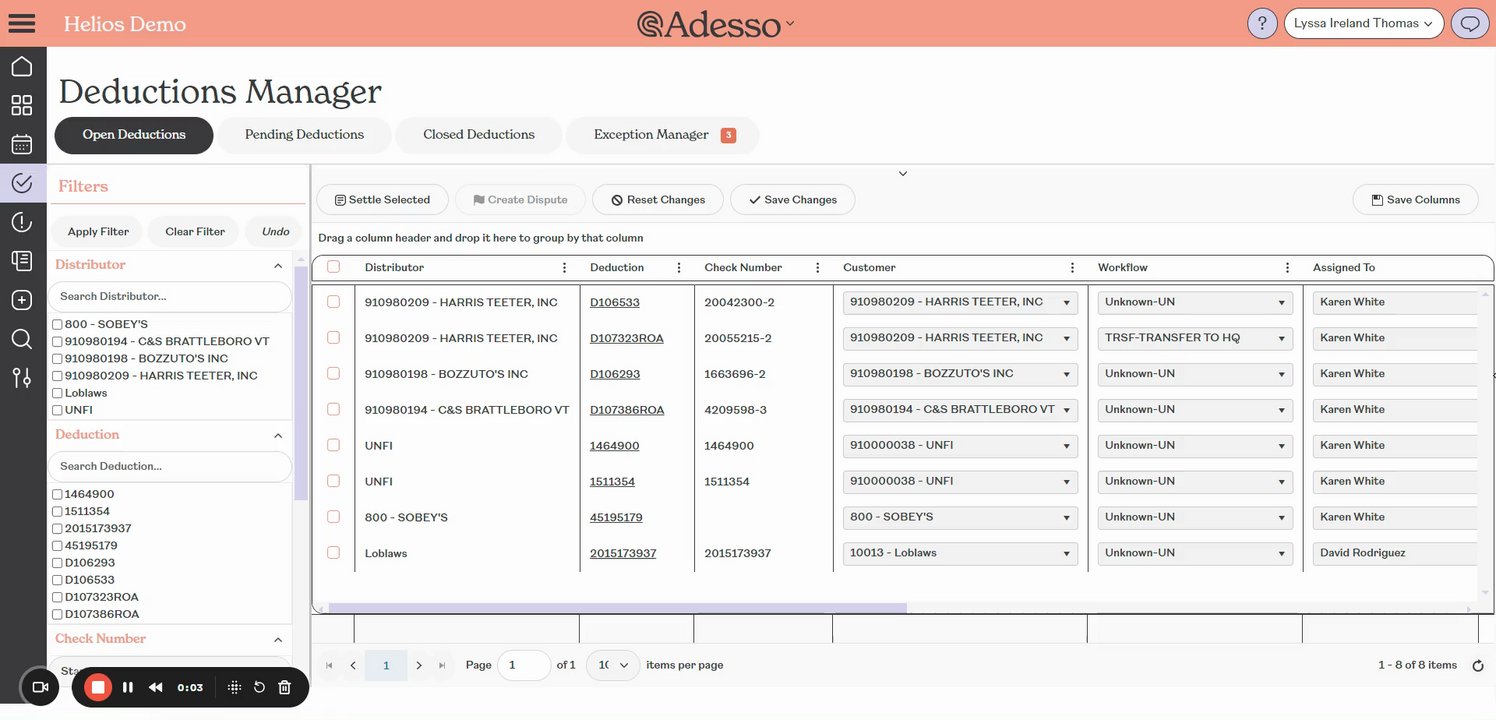Open the calendar icon in the sidebar
Viewport: 1496px width, 720px height.
point(22,144)
